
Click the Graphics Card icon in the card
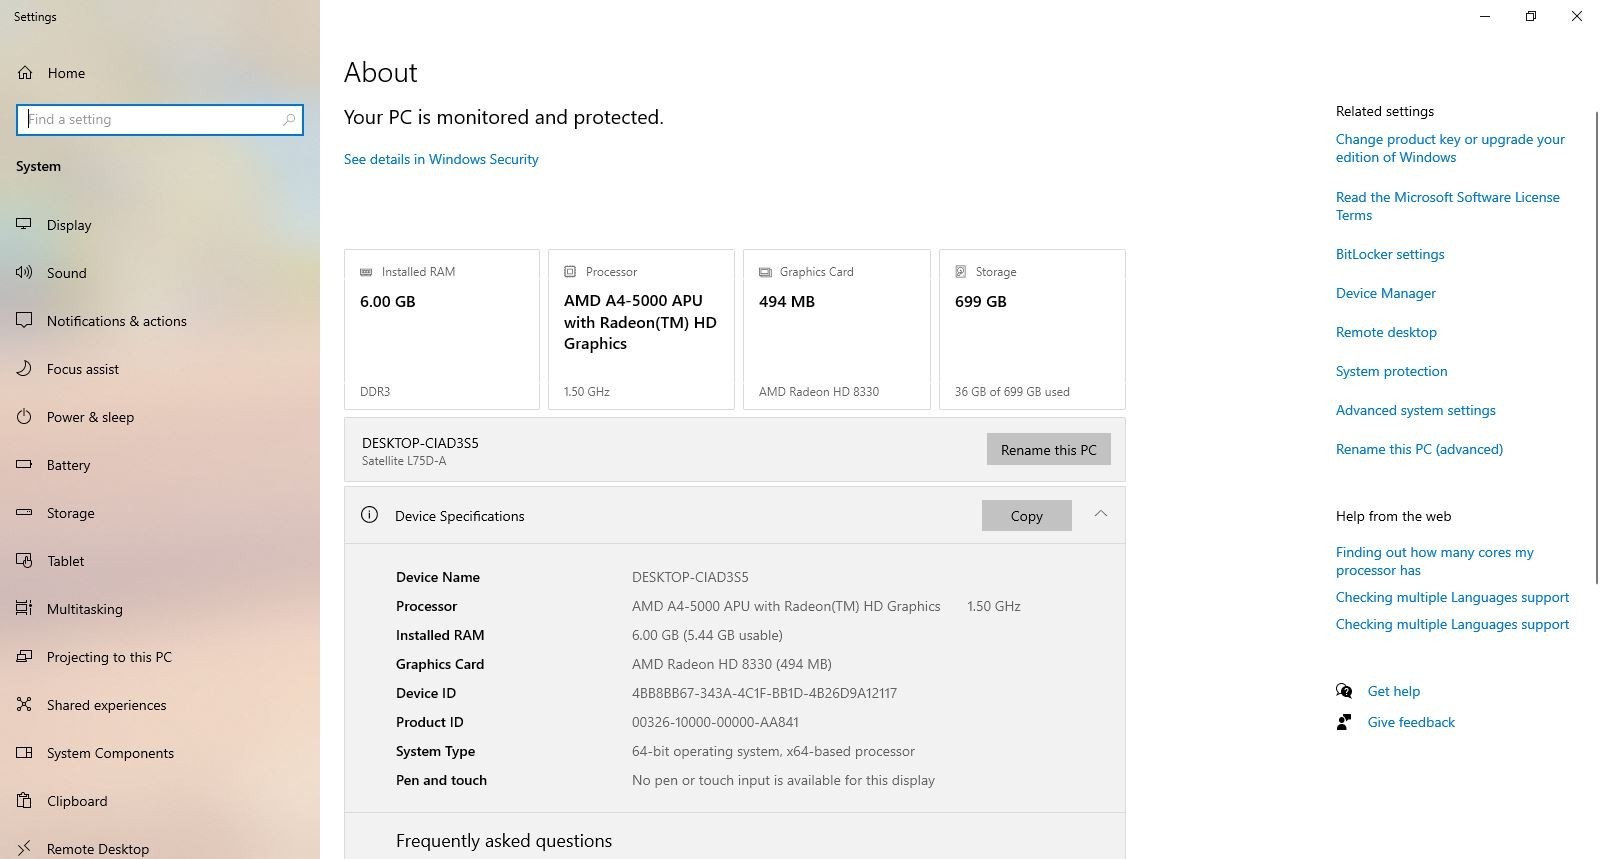(765, 272)
